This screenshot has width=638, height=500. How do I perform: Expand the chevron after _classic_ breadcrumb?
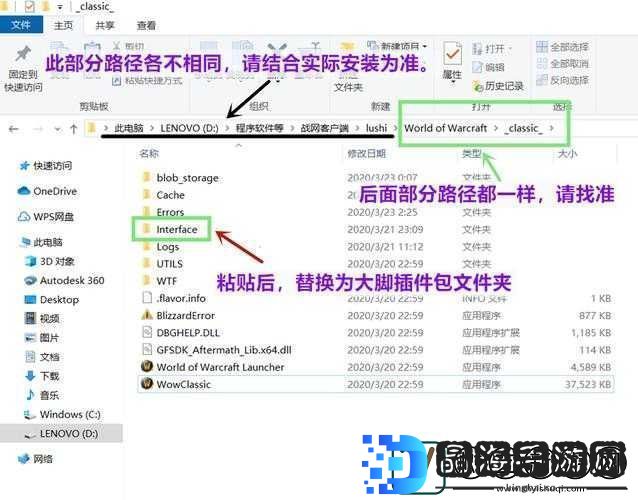[x=552, y=128]
